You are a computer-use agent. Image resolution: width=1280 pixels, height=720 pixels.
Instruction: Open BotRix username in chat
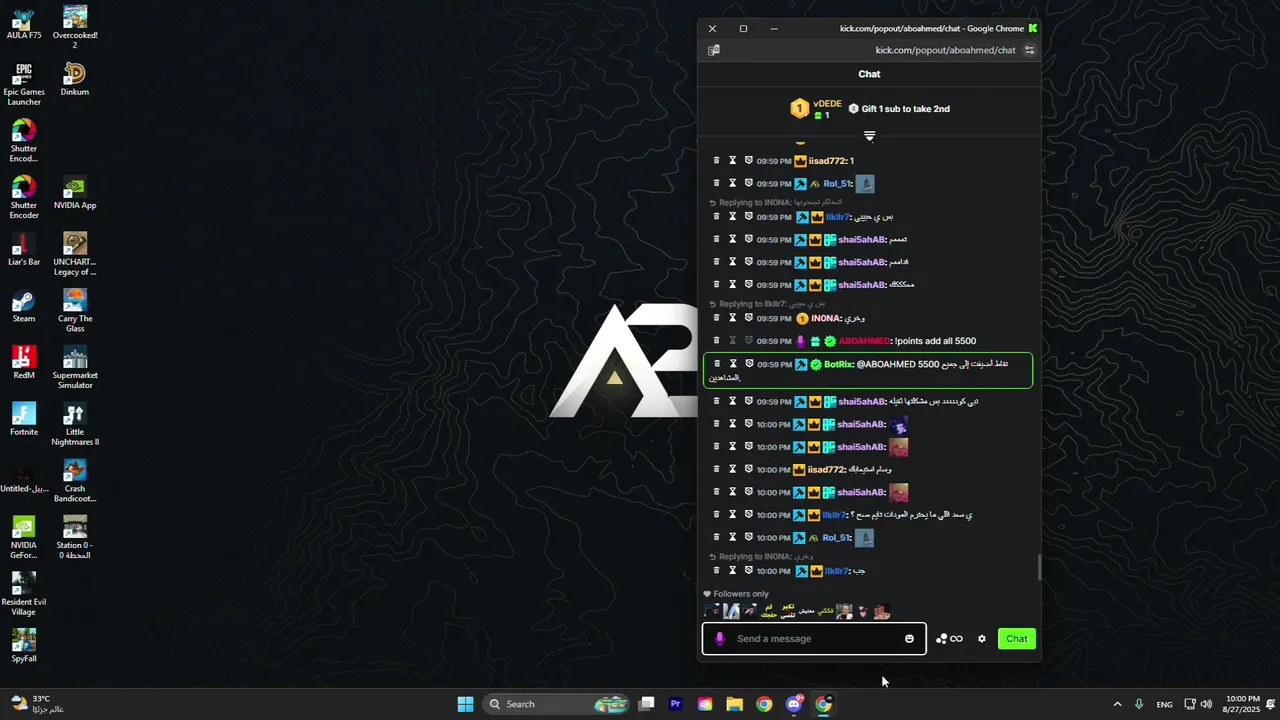tap(838, 364)
